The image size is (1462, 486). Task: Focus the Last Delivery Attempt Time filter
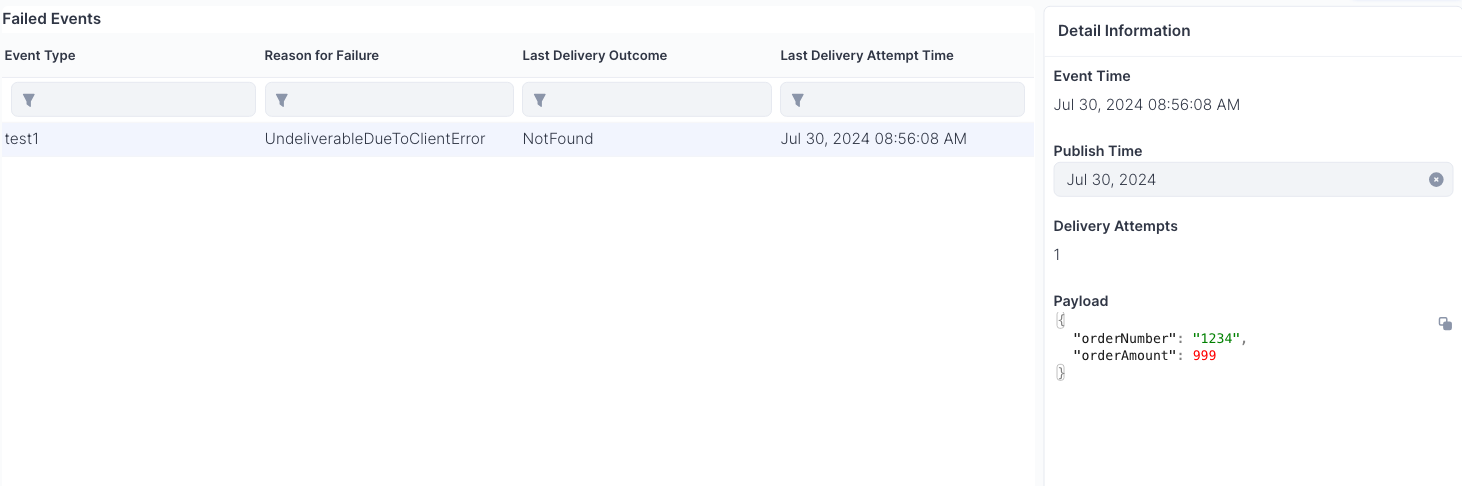click(914, 100)
